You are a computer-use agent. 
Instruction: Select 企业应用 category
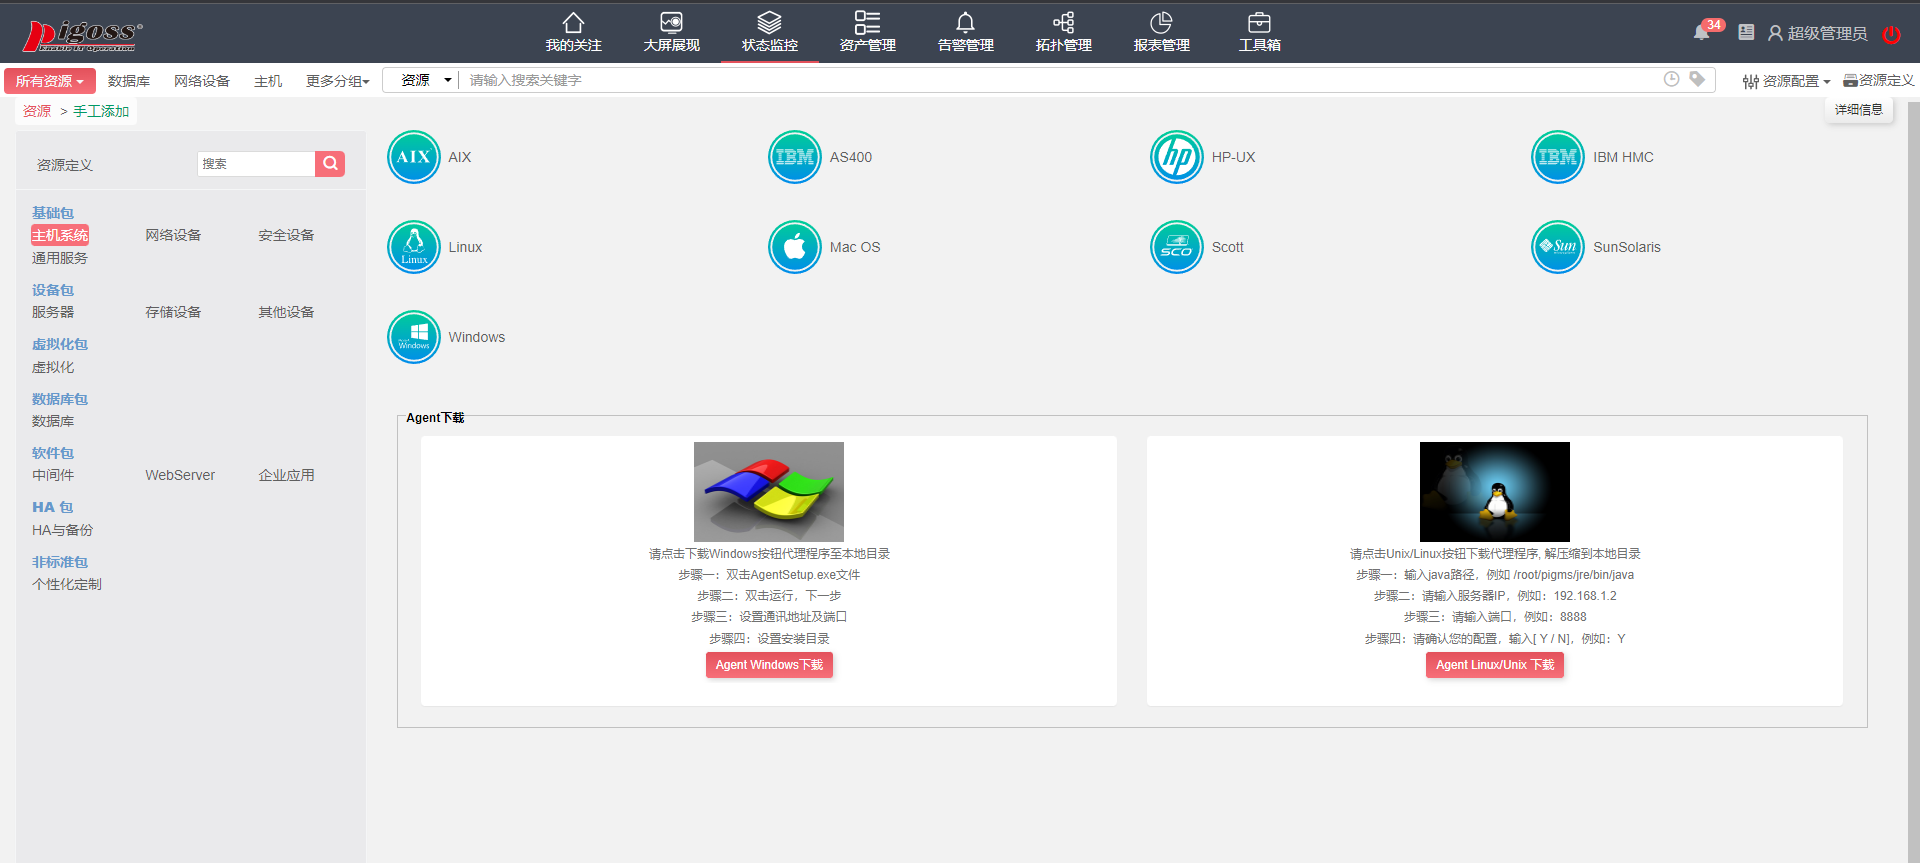[x=286, y=475]
